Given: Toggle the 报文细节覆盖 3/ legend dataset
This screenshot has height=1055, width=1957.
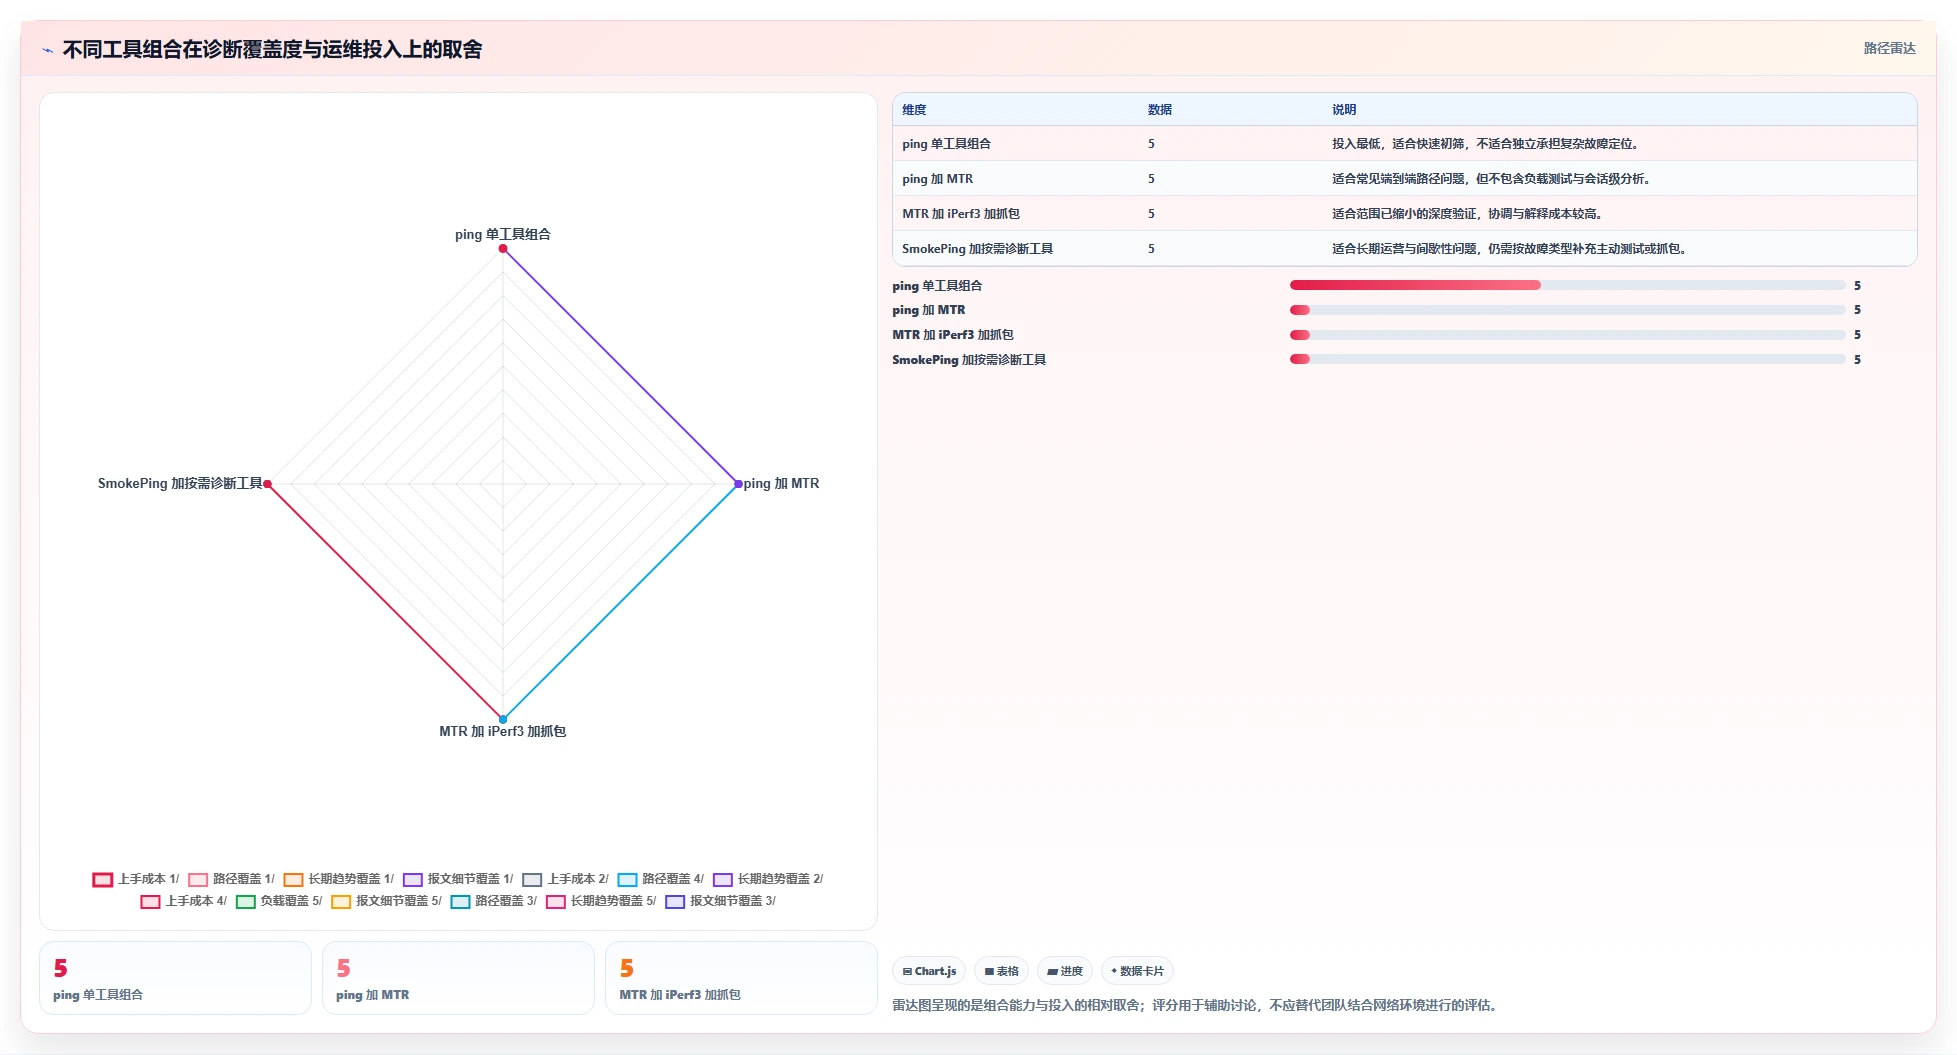Looking at the screenshot, I should pyautogui.click(x=720, y=901).
